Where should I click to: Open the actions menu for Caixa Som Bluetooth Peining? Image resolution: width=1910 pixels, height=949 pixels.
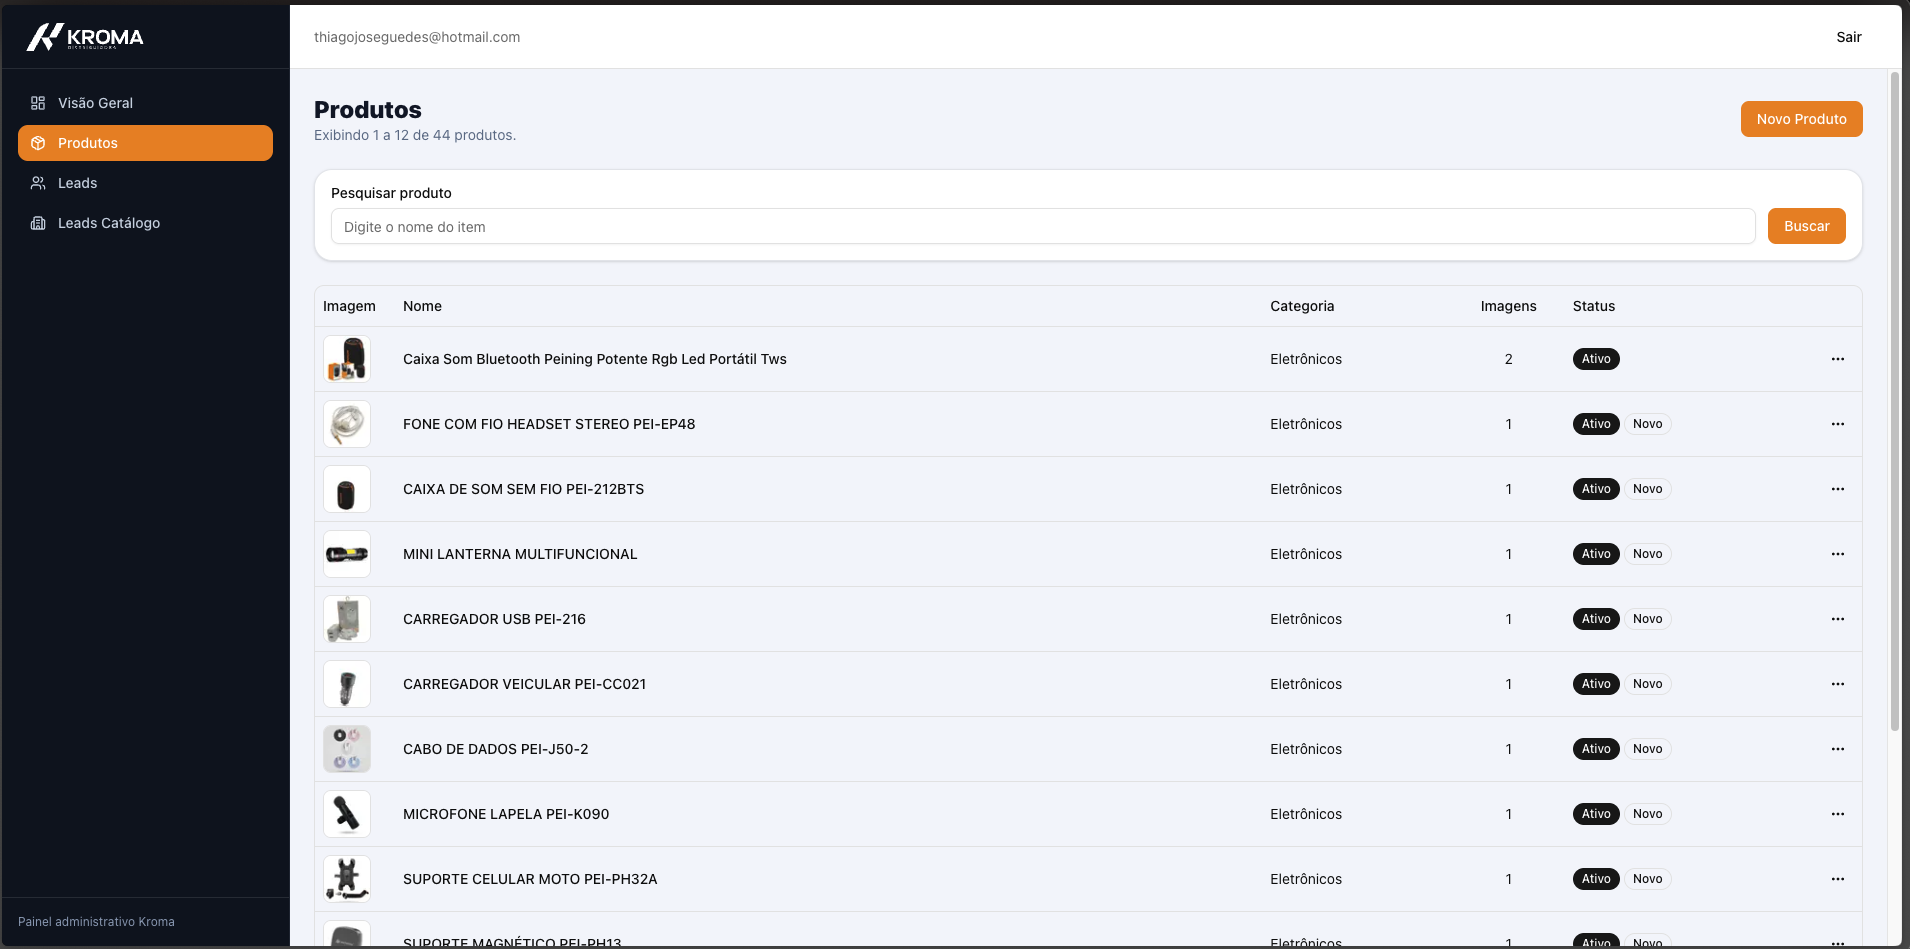click(1837, 359)
